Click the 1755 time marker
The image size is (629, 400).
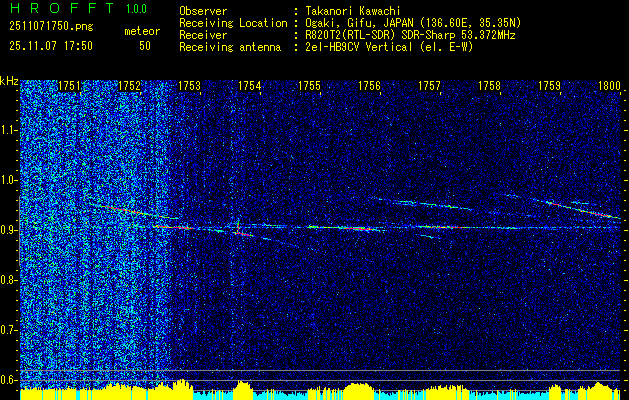click(310, 86)
